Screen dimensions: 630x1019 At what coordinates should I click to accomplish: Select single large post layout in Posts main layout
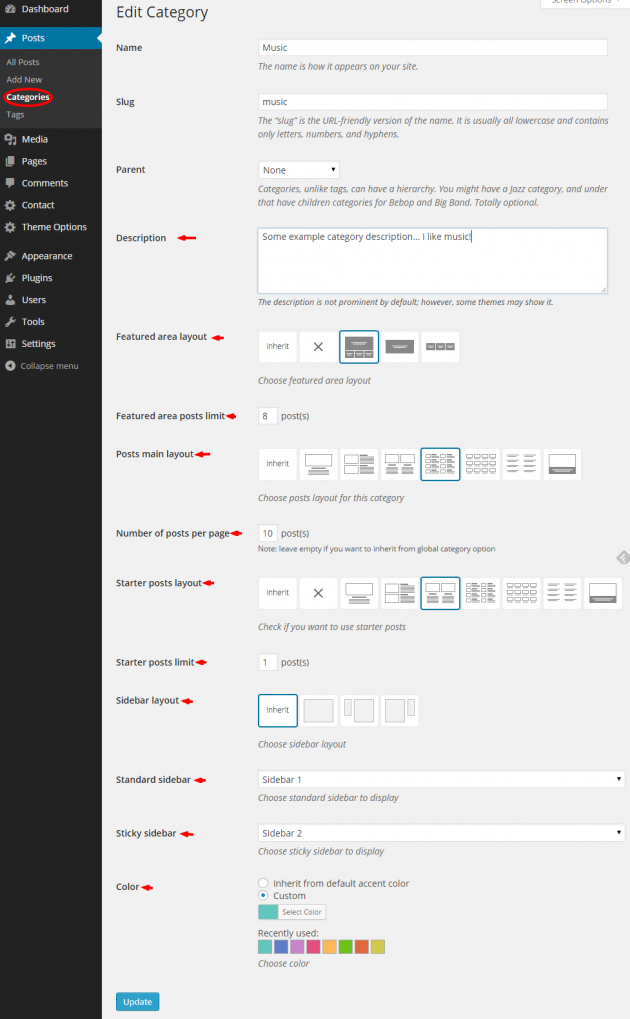[x=318, y=464]
